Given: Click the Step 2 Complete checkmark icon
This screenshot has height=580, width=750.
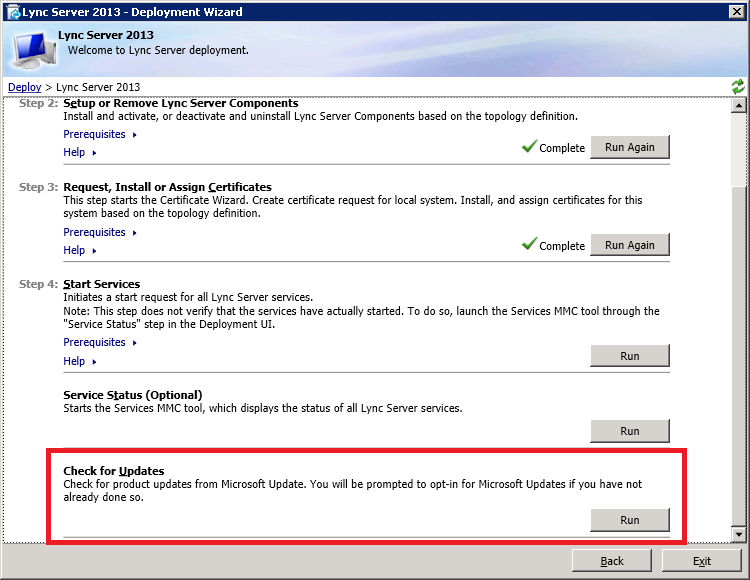Looking at the screenshot, I should (529, 146).
